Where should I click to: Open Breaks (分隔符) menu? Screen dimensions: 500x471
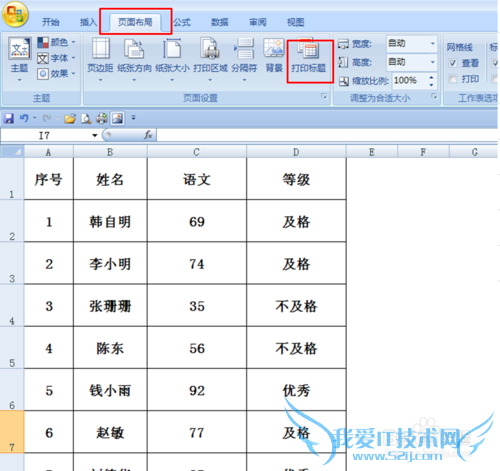coord(244,59)
